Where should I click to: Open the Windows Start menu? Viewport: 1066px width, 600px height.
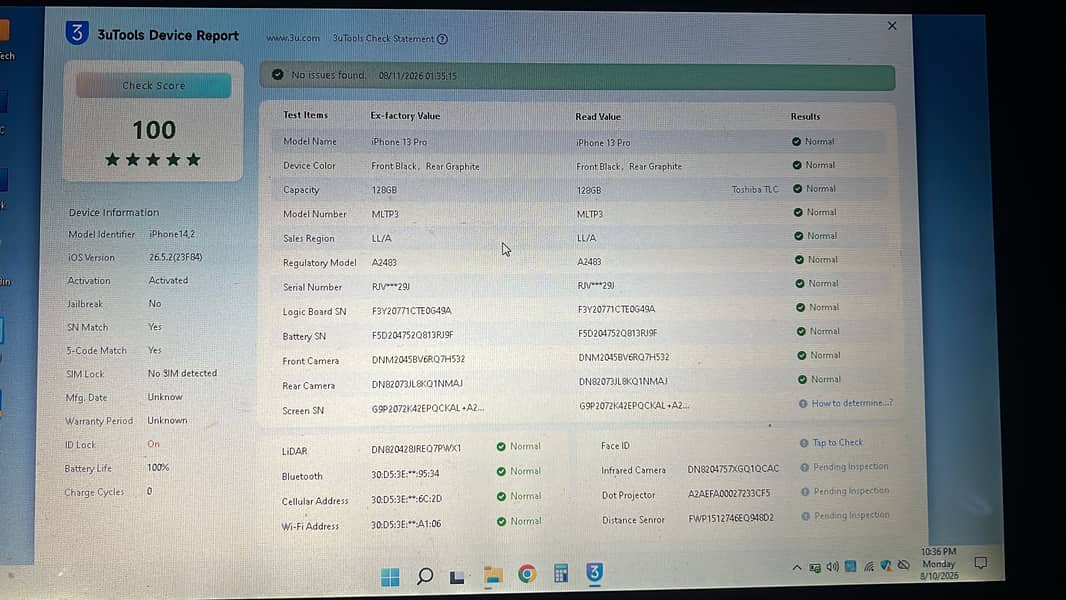click(390, 577)
